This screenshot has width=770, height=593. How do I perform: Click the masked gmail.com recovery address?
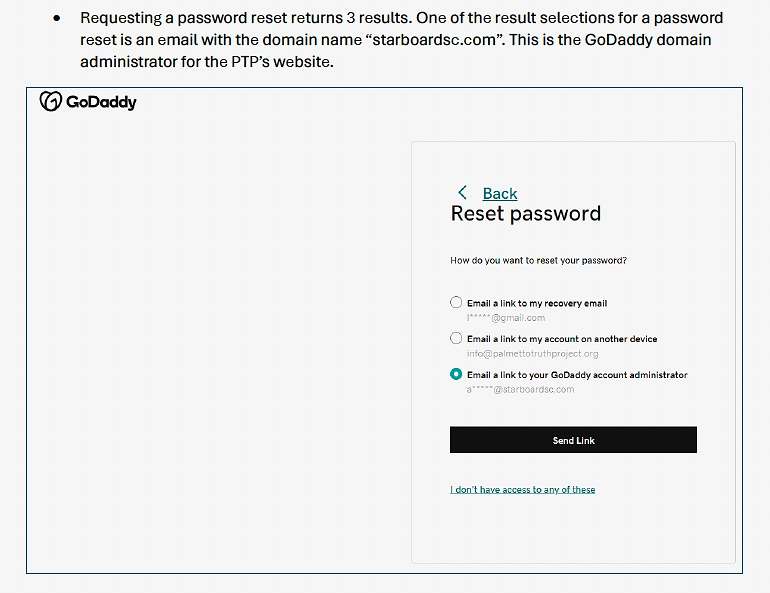point(506,318)
